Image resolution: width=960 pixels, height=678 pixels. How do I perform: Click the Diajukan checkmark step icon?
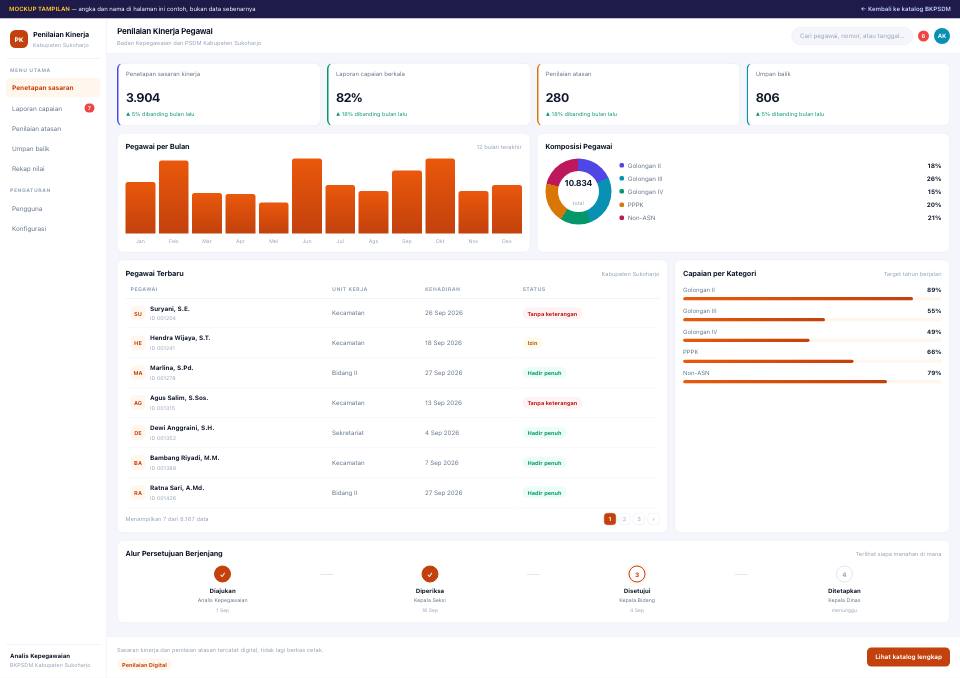click(x=222, y=574)
